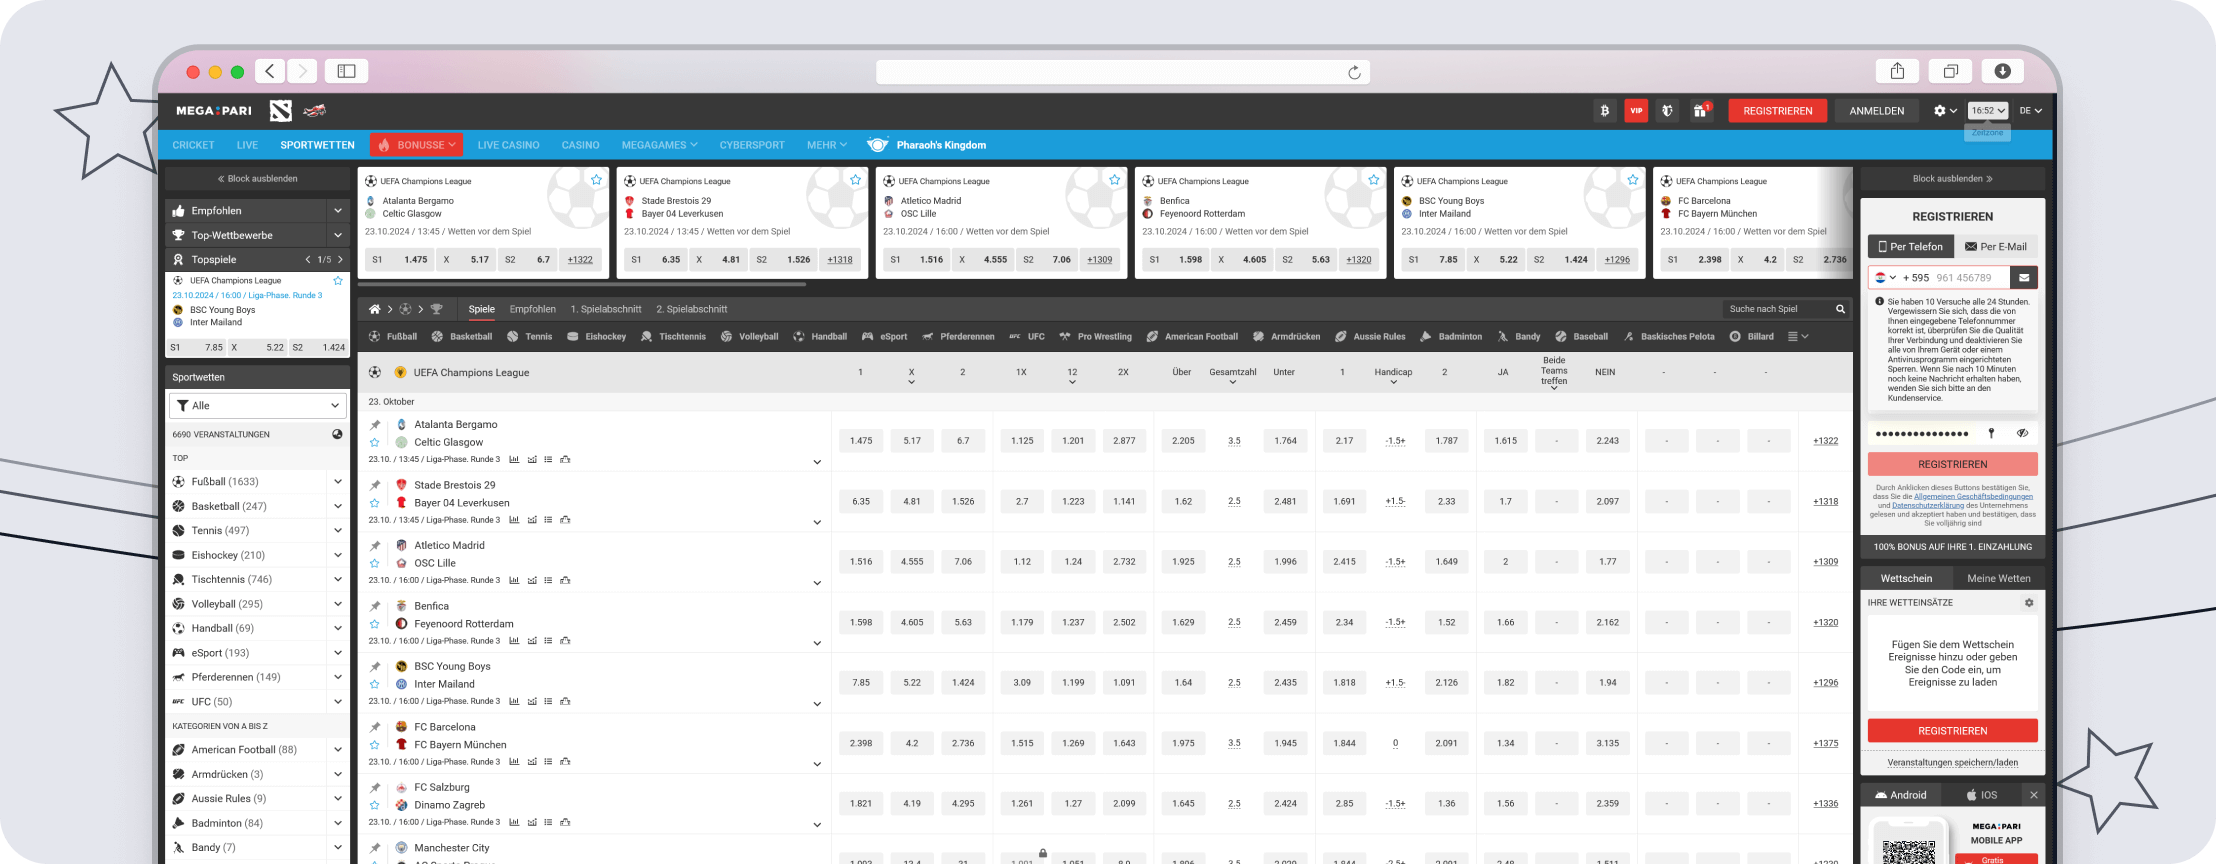Image resolution: width=2216 pixels, height=864 pixels.
Task: Select odds 1.475 for Atalanta Bergamo in list
Action: [x=861, y=441]
